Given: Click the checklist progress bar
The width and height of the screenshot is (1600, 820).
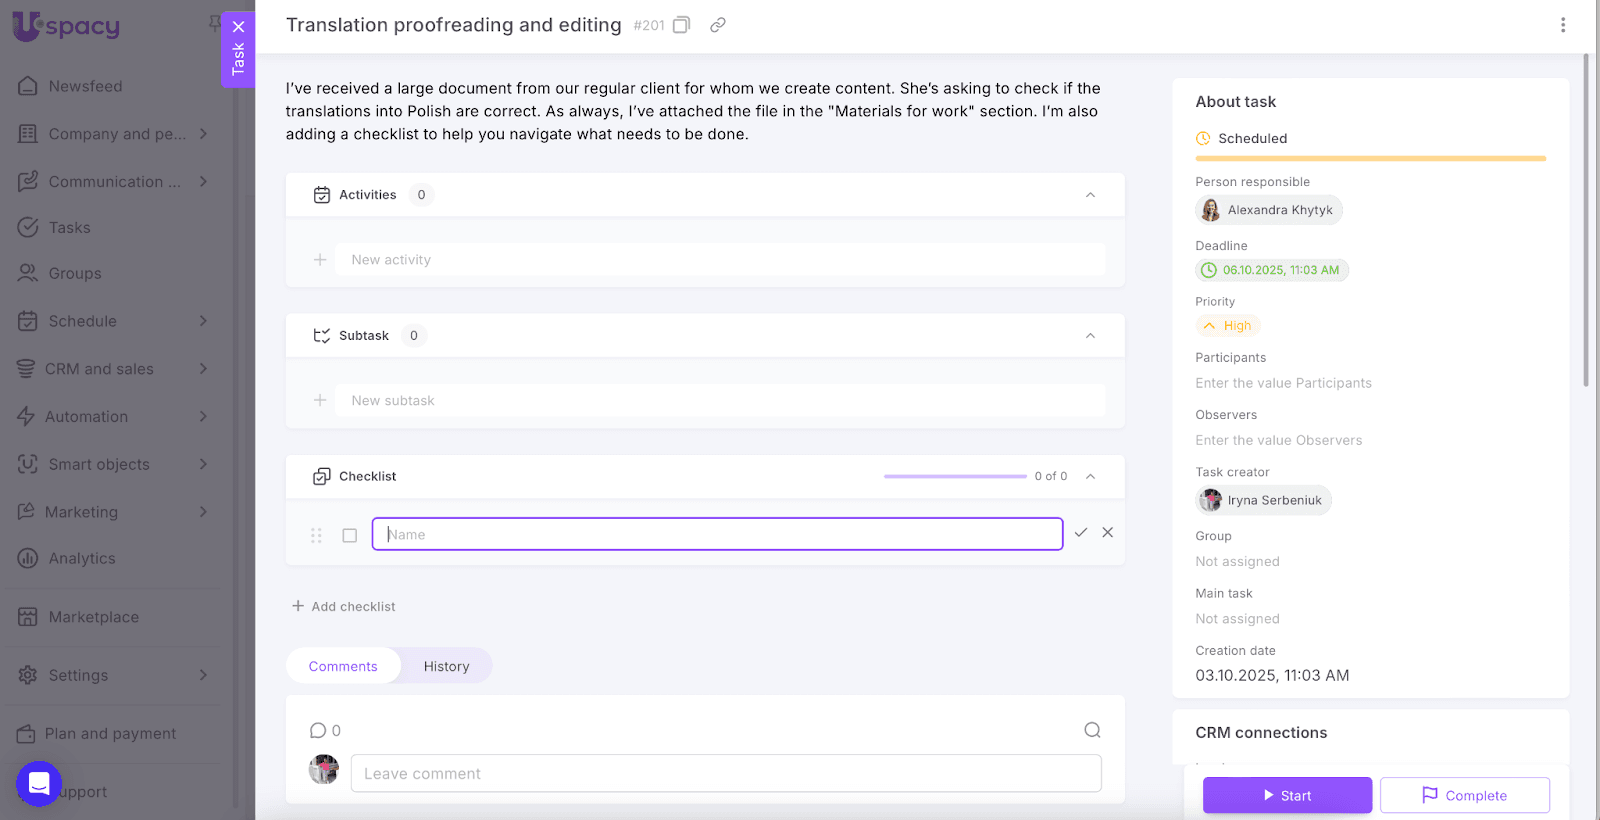Looking at the screenshot, I should (955, 477).
